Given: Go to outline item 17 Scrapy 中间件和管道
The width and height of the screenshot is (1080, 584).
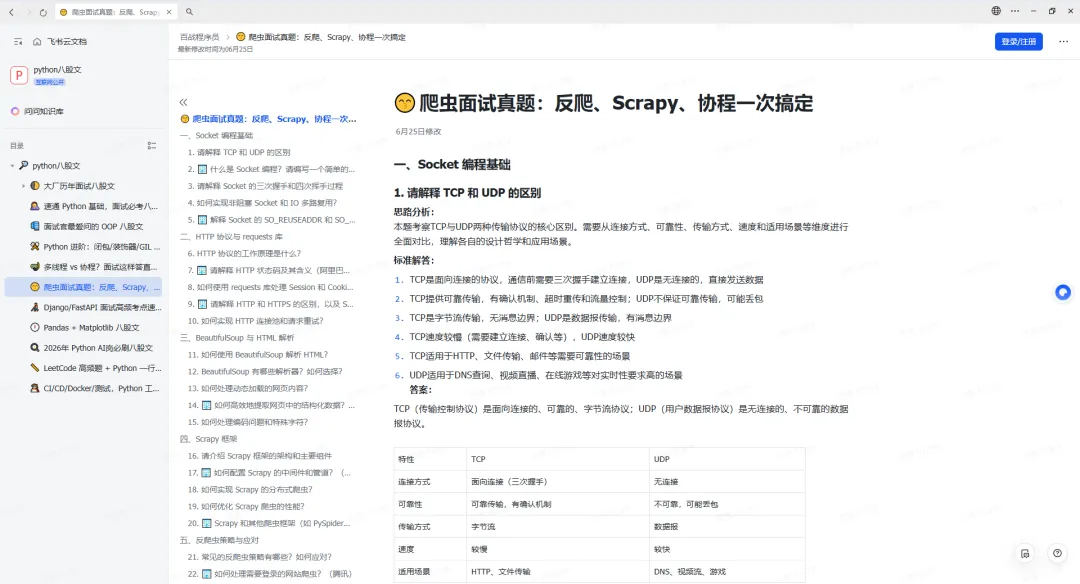Looking at the screenshot, I should [269, 473].
